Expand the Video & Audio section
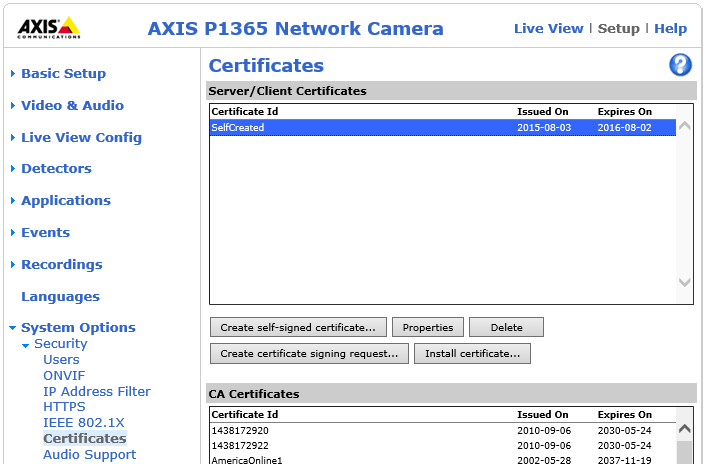 pyautogui.click(x=72, y=106)
